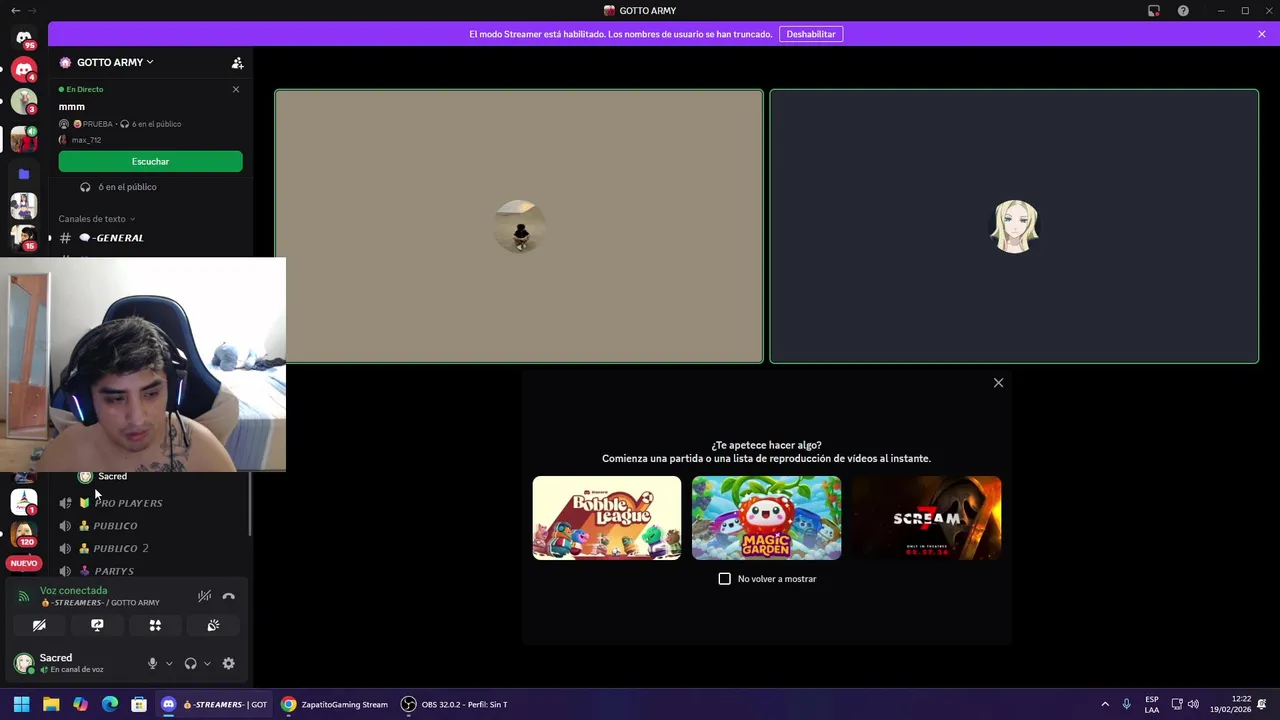Open the soundboard

click(213, 625)
